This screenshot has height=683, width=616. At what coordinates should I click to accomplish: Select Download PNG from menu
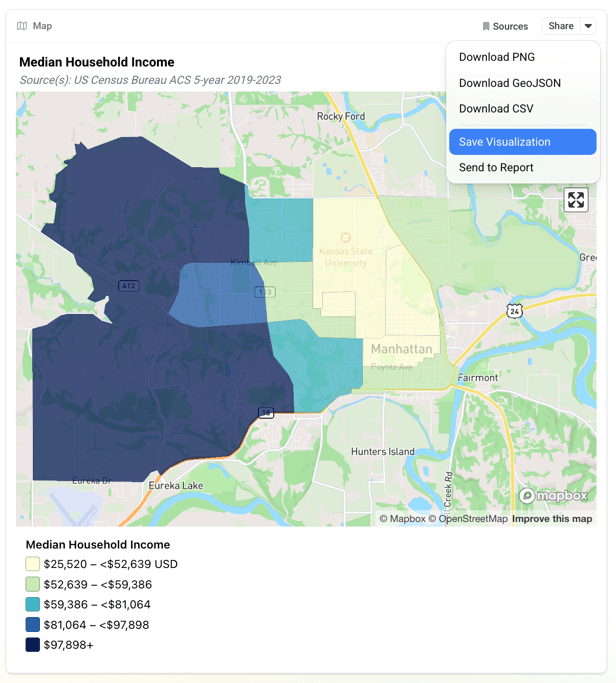pos(497,57)
